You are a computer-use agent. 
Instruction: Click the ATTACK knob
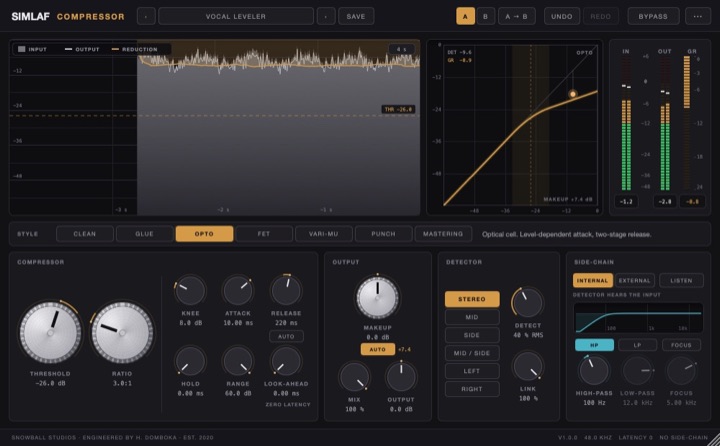pos(238,290)
